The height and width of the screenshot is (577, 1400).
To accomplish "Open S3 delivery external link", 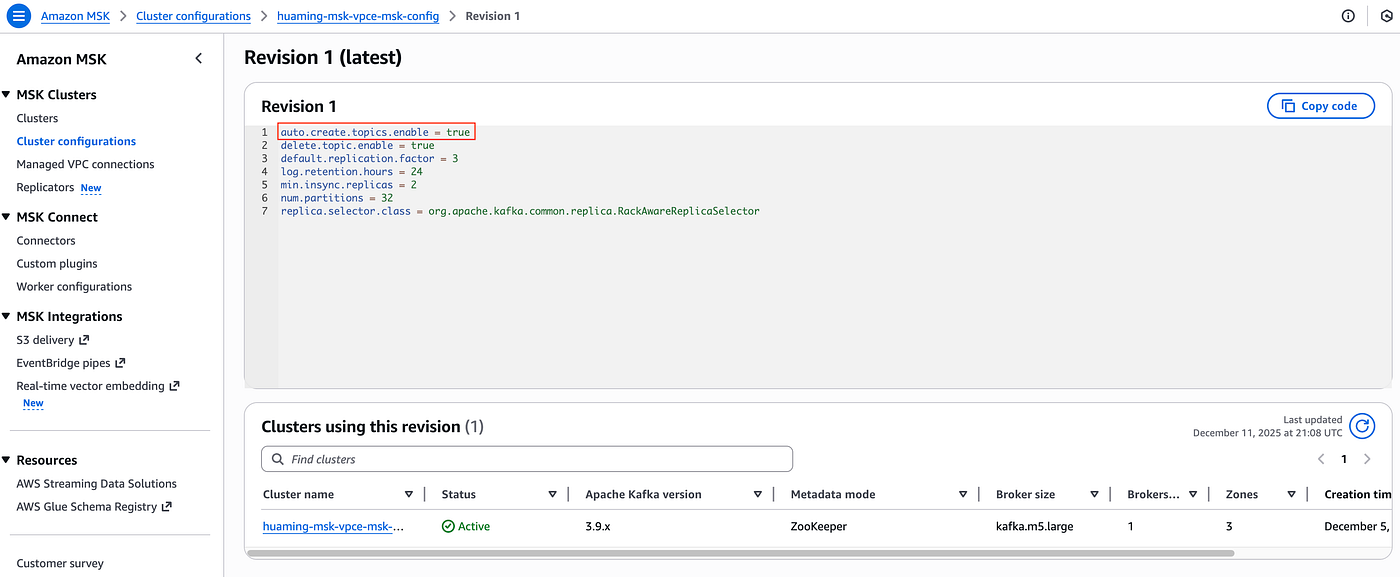I will (x=53, y=340).
